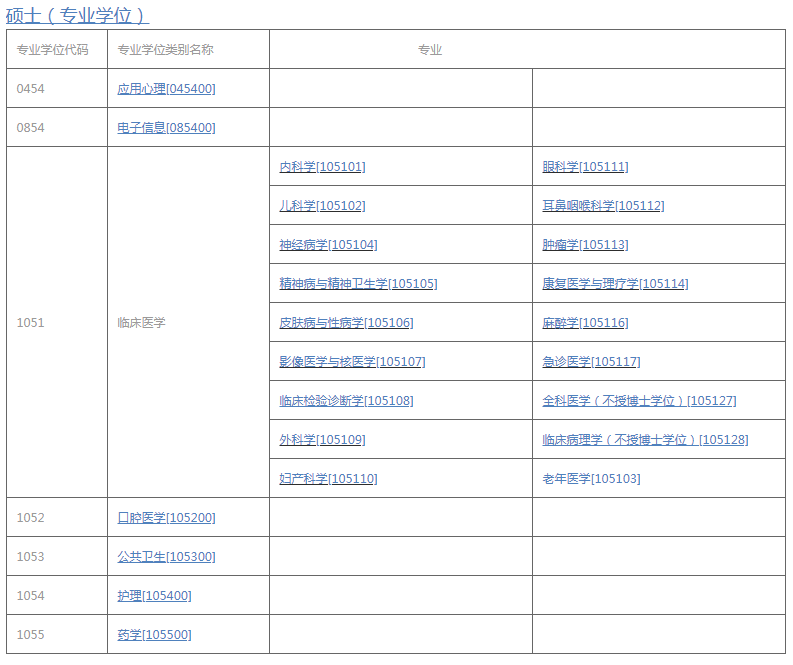Image resolution: width=793 pixels, height=665 pixels.
Task: Open 内科学[105101] link
Action: click(x=322, y=166)
